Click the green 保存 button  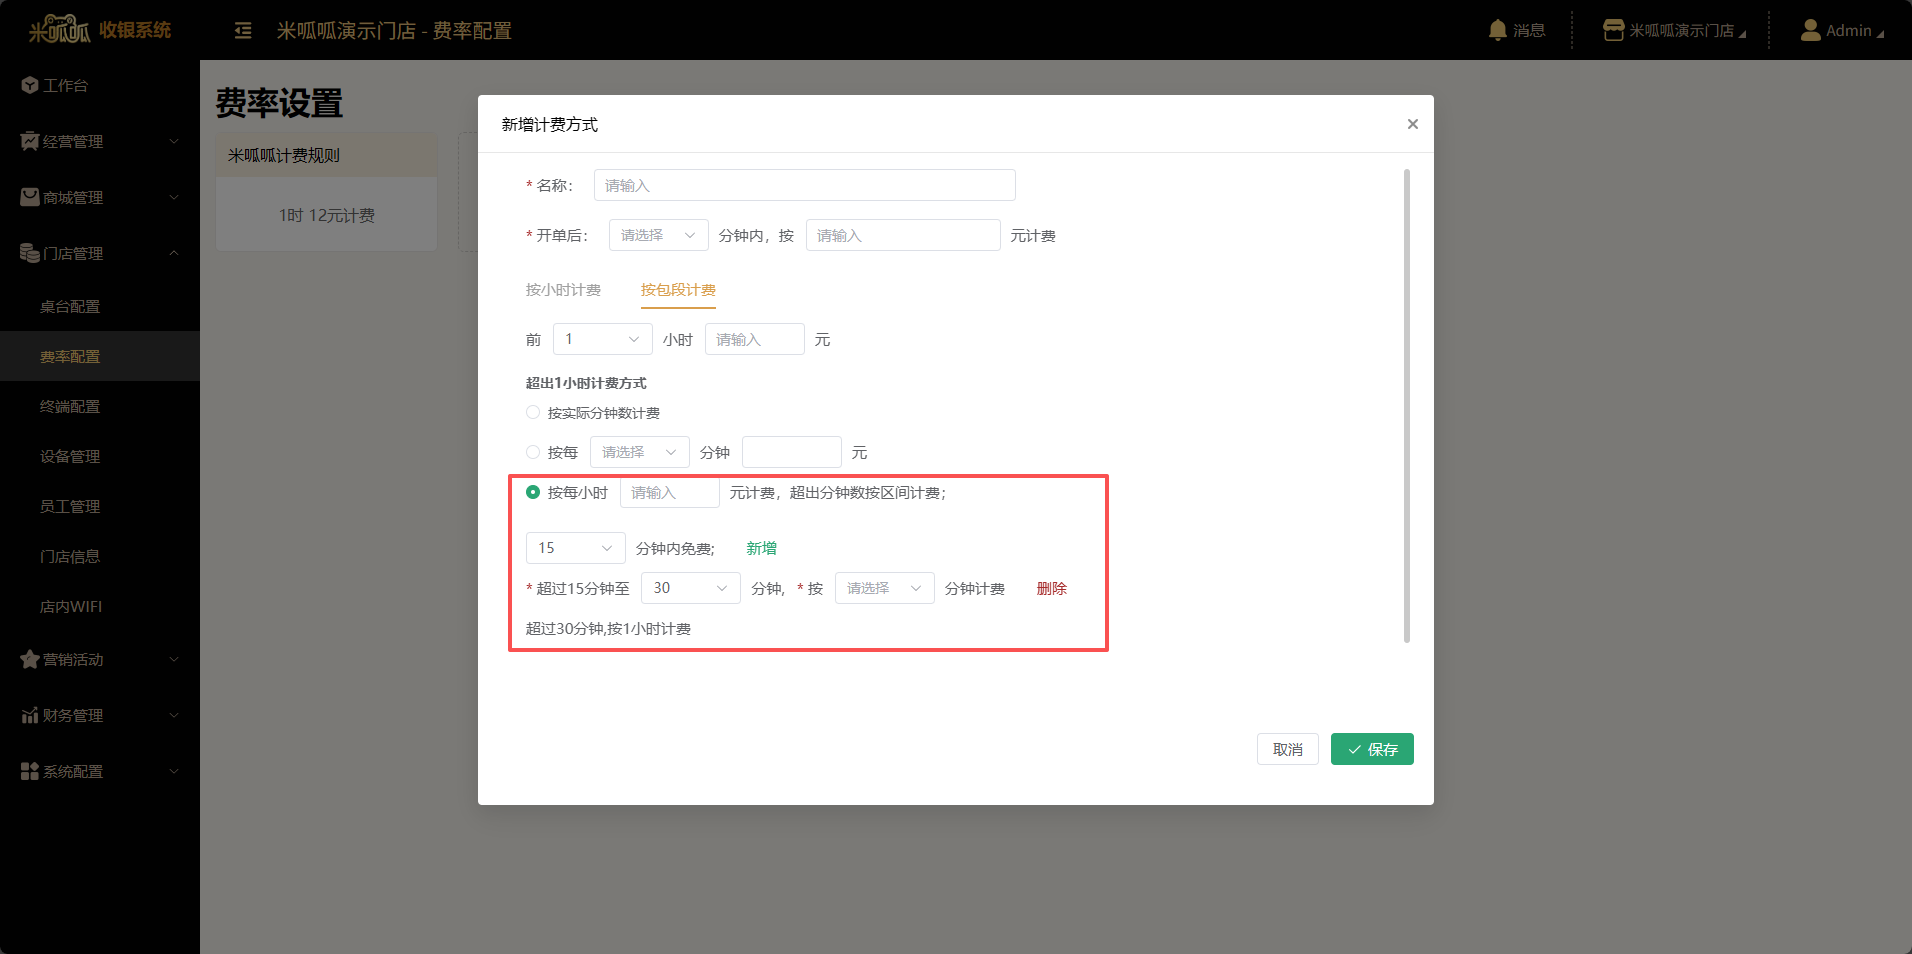click(1371, 749)
